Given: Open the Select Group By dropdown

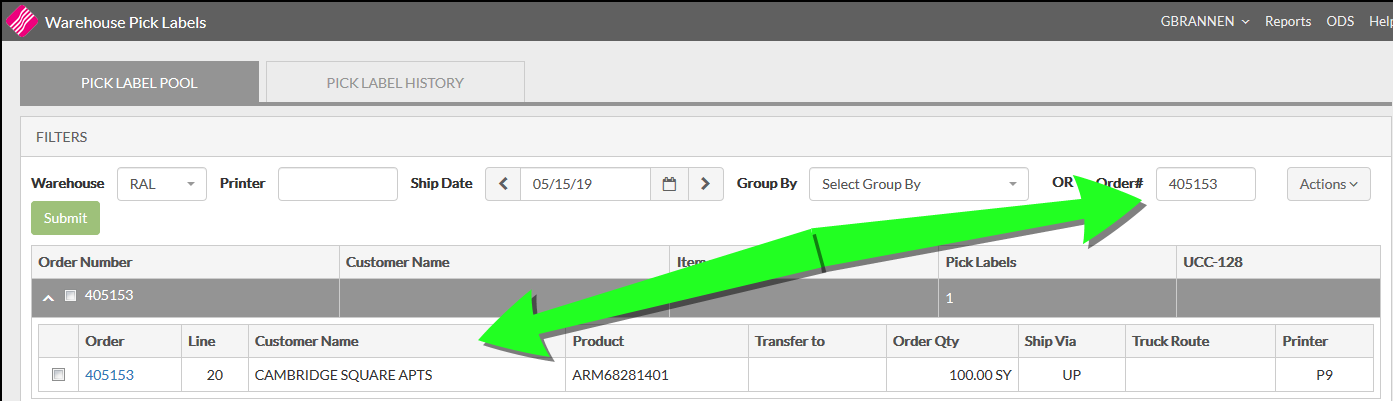Looking at the screenshot, I should [918, 184].
